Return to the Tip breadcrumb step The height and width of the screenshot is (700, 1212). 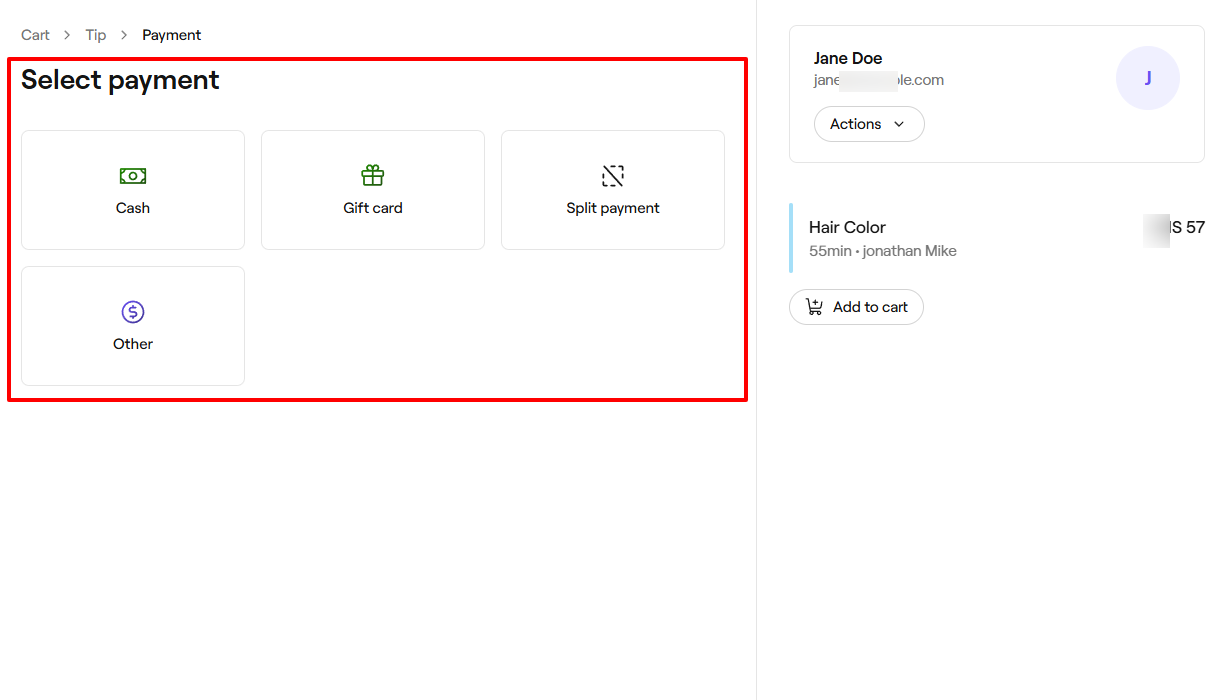click(96, 35)
